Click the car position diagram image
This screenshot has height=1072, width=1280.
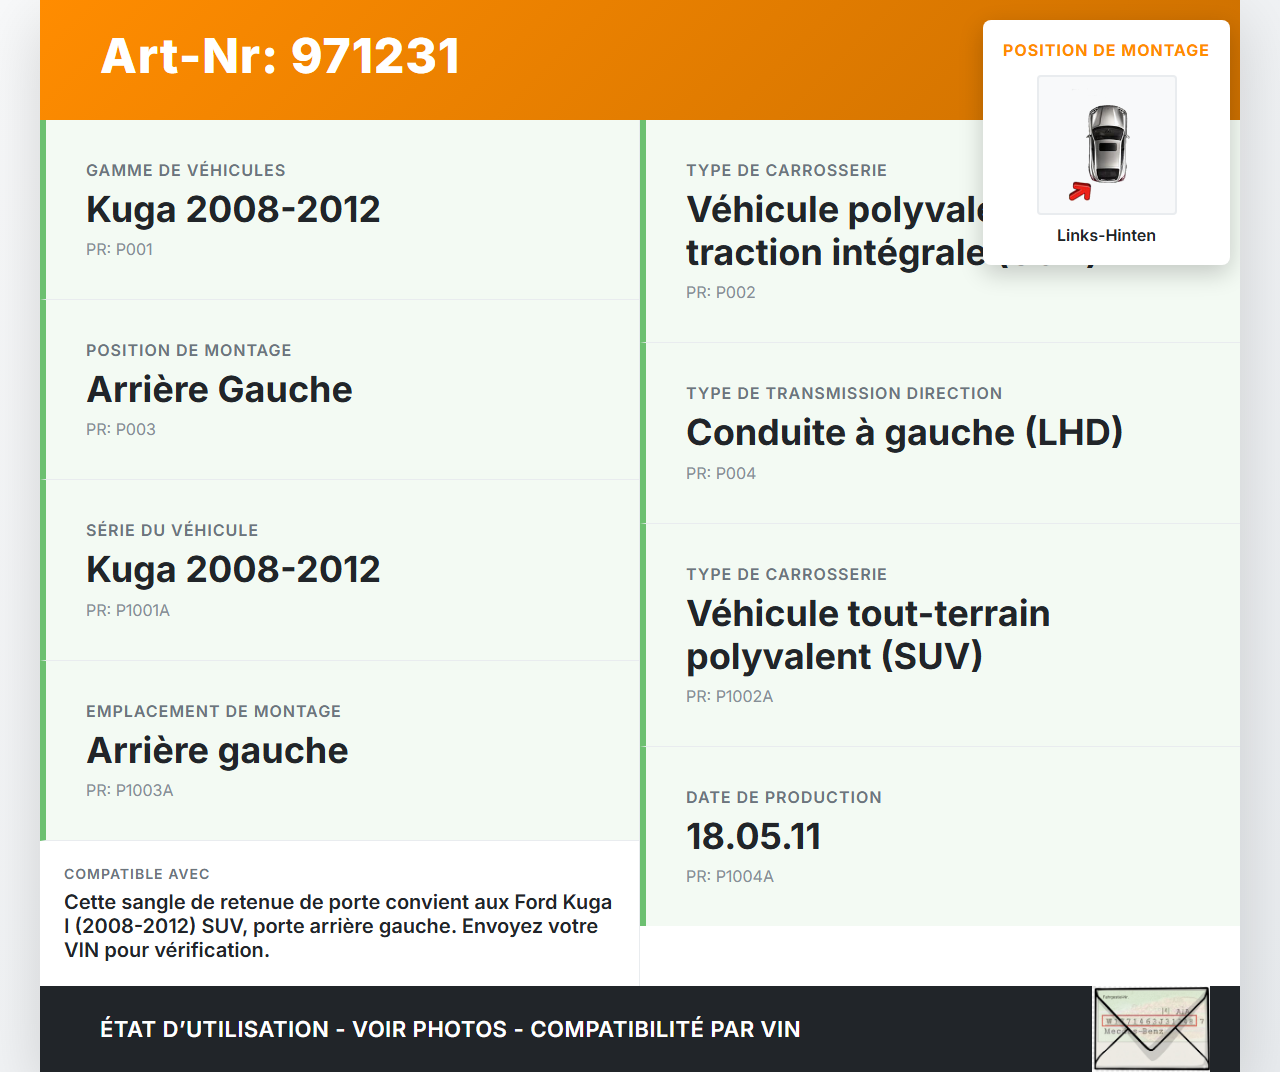point(1106,144)
